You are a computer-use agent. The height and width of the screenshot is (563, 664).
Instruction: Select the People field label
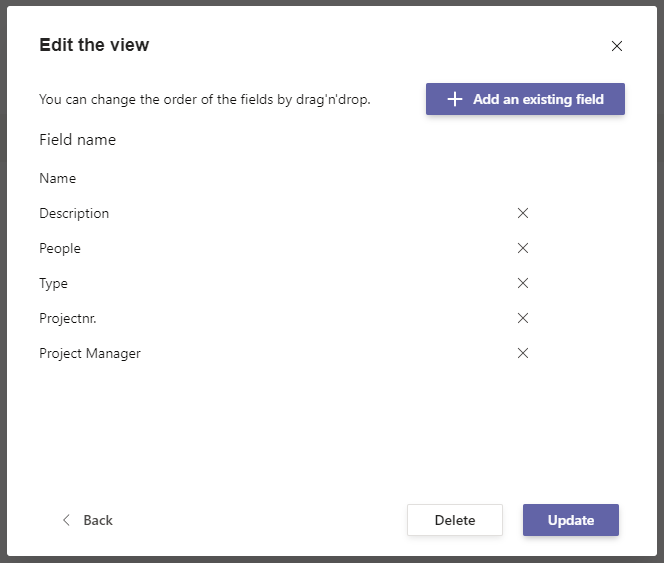tap(60, 248)
